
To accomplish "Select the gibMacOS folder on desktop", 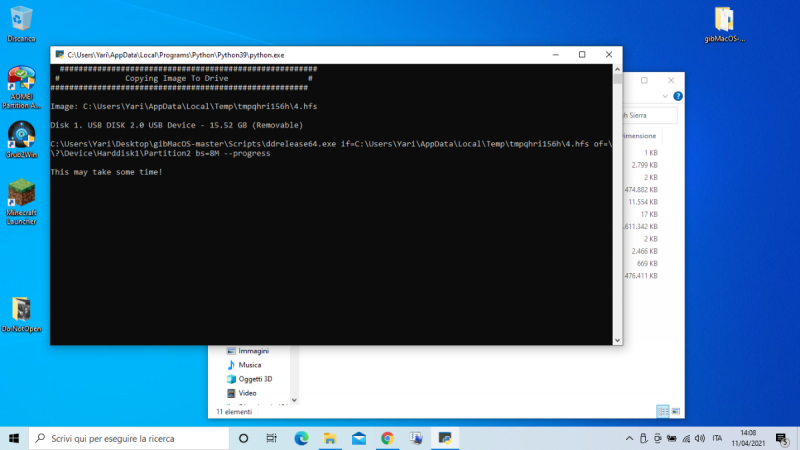I will (x=724, y=24).
